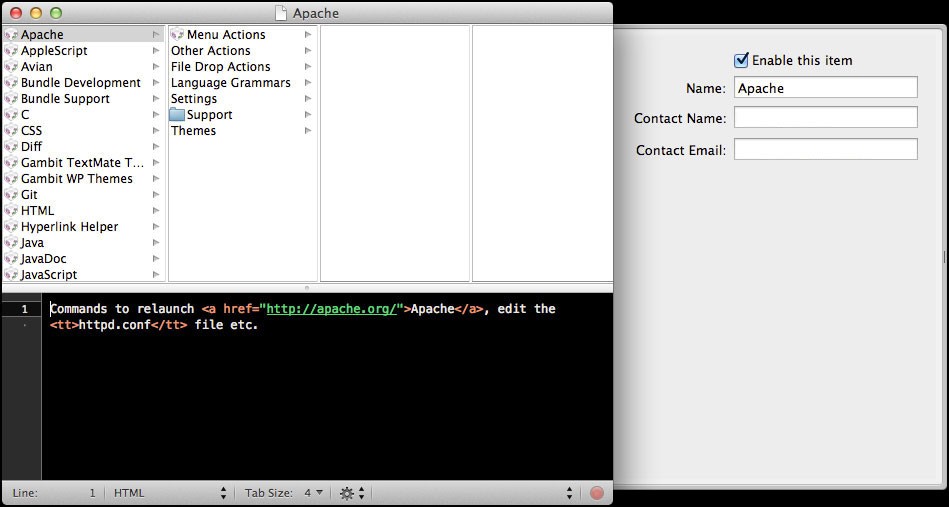Expand the Support folder arrow
The width and height of the screenshot is (949, 507).
308,115
